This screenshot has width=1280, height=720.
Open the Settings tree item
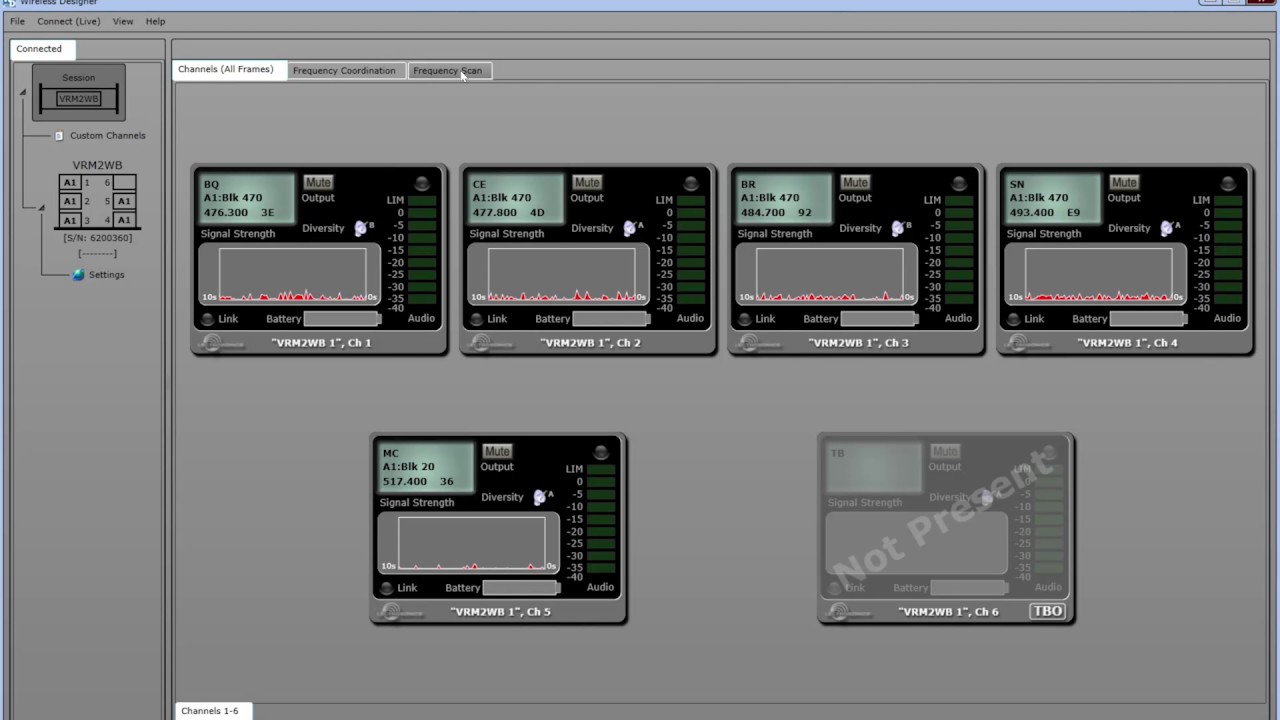106,275
